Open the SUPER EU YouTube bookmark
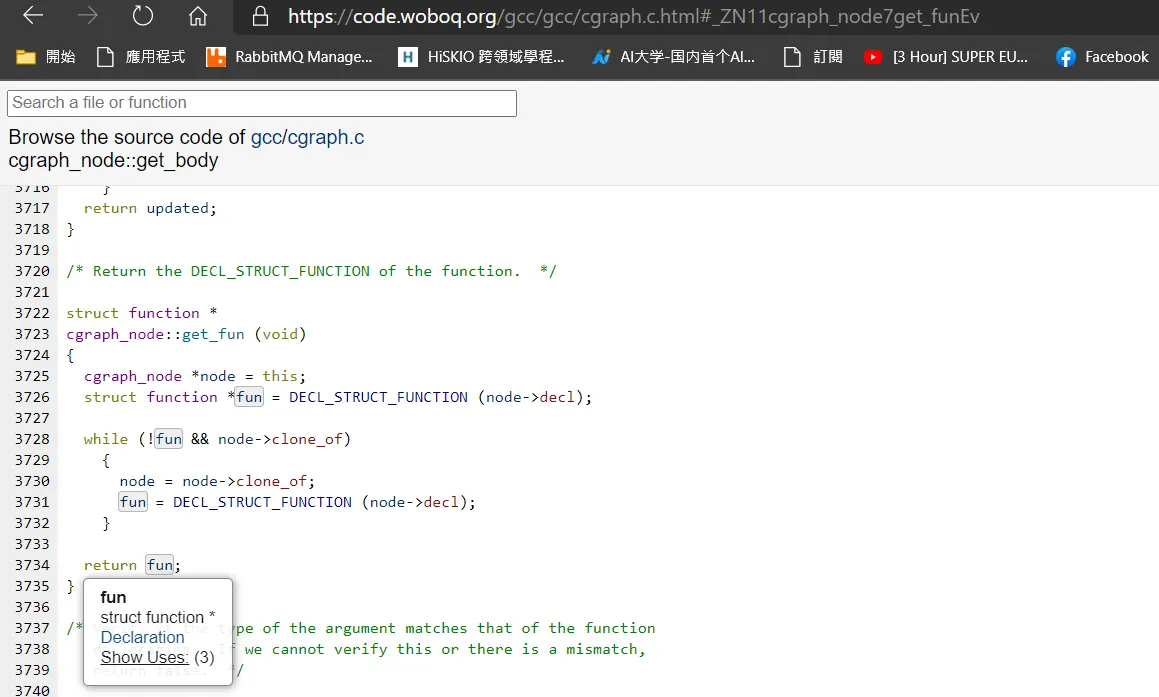 coord(946,57)
